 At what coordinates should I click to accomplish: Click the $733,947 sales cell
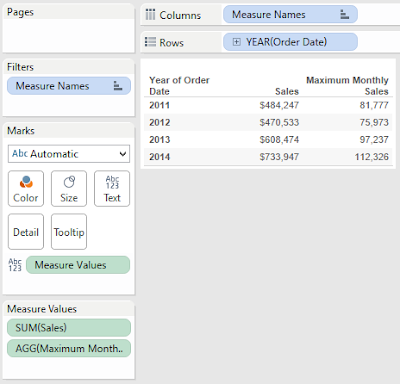tap(279, 157)
